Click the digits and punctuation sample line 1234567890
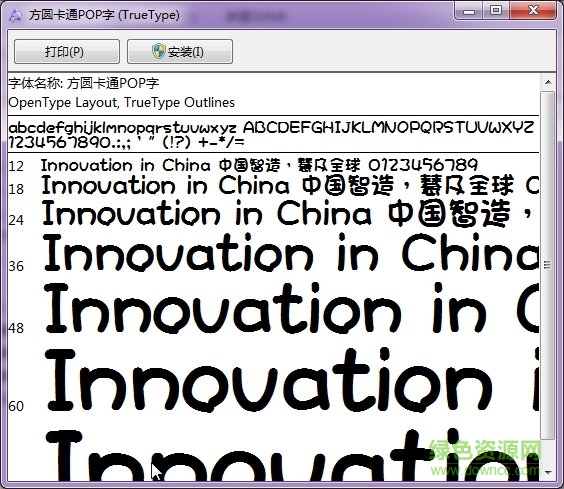The image size is (564, 489). (126, 142)
